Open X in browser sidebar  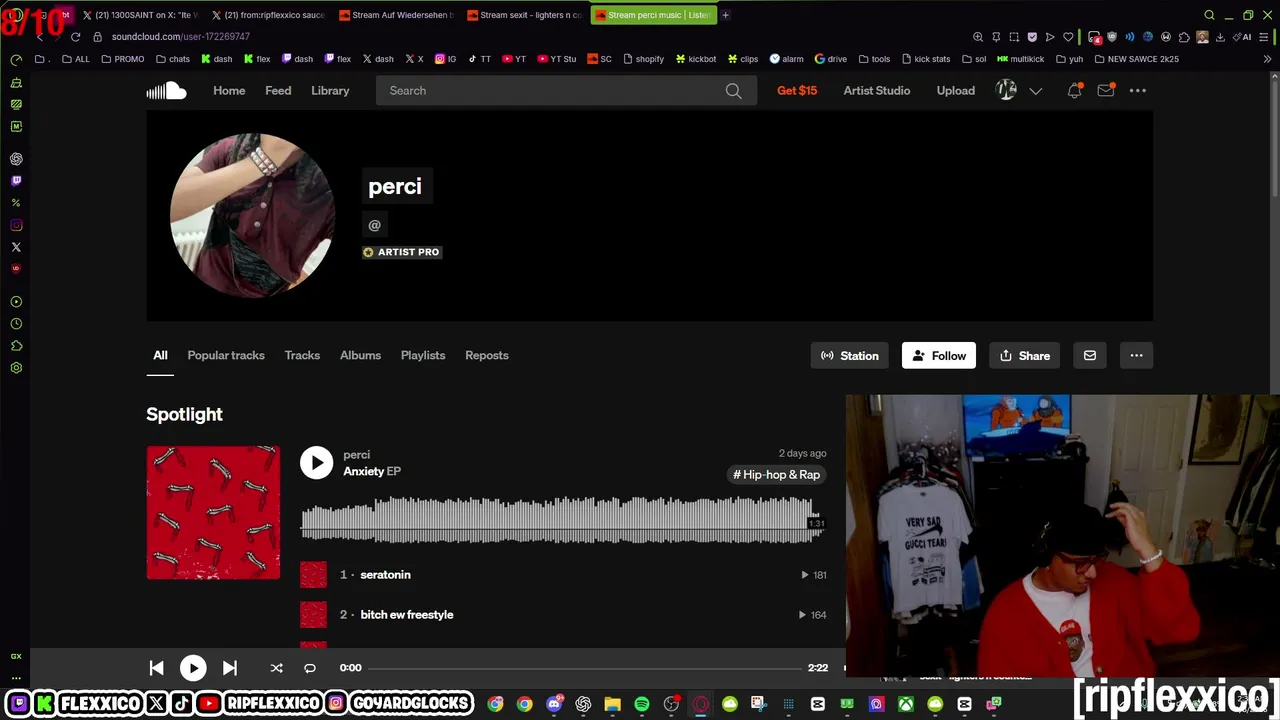[16, 247]
